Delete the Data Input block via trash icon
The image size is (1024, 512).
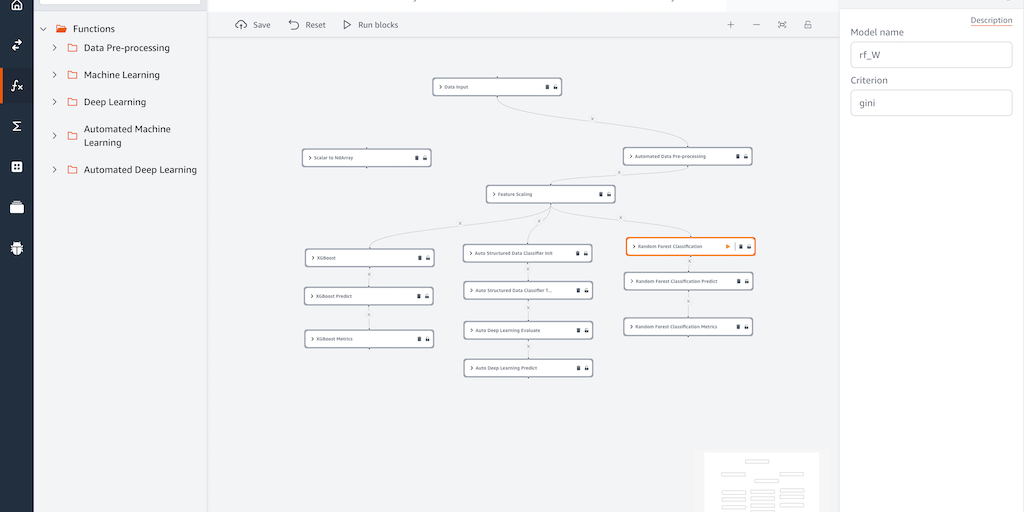(x=547, y=87)
